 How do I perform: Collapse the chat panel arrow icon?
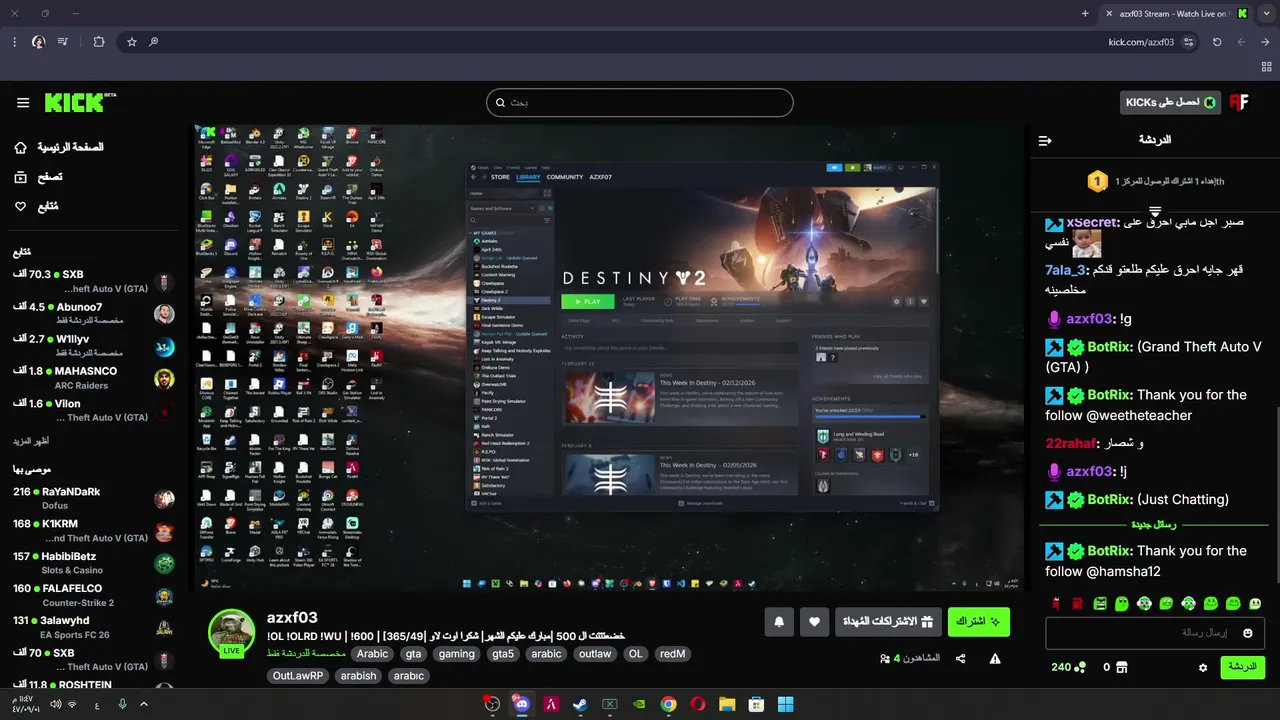click(x=1045, y=141)
